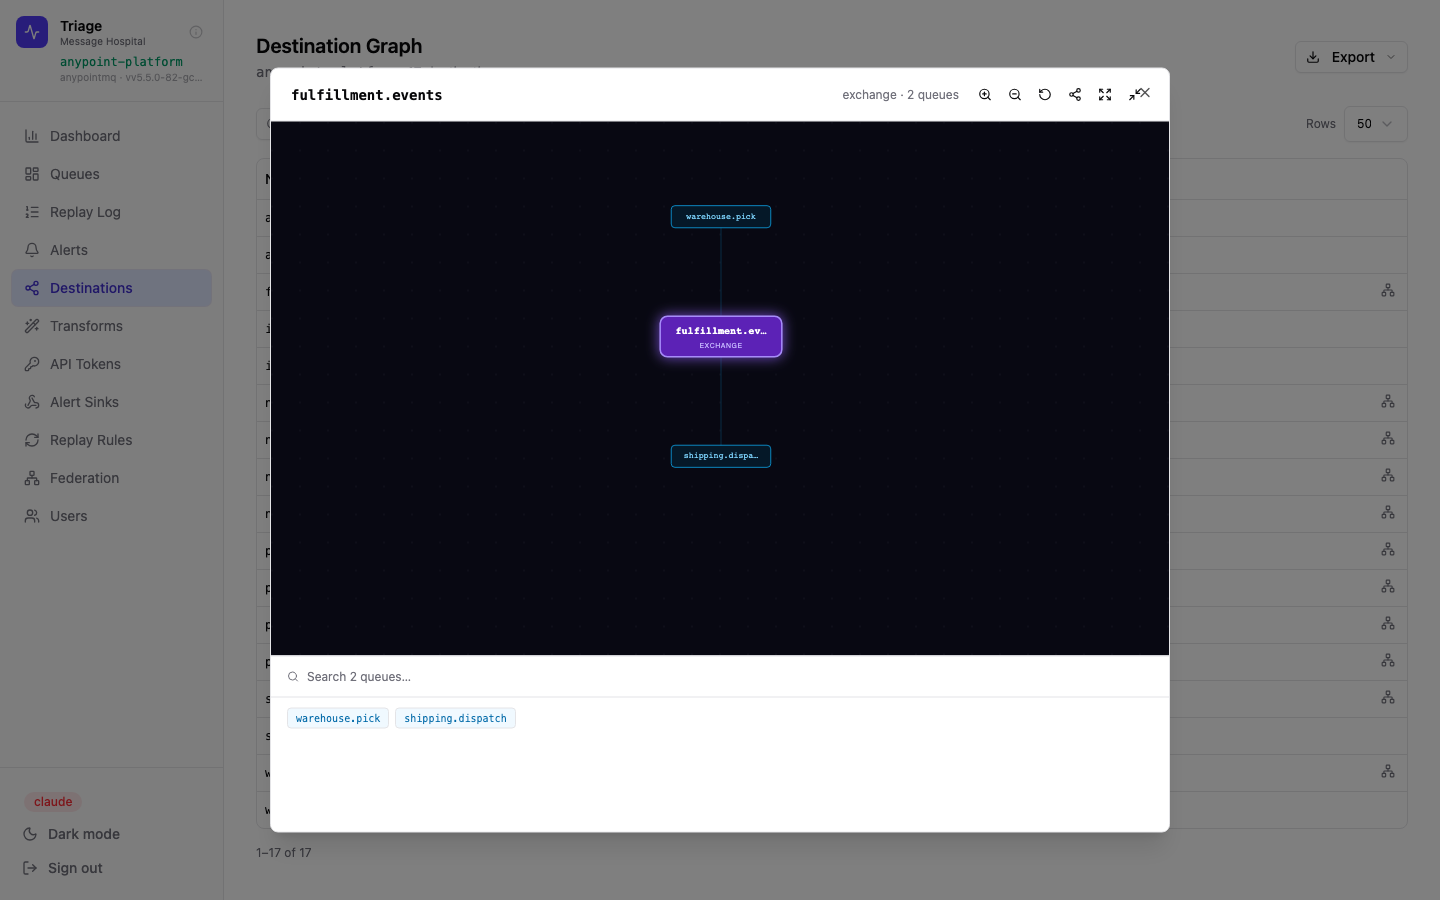The width and height of the screenshot is (1440, 900).
Task: Click the info icon beside Triage title
Action: (196, 32)
